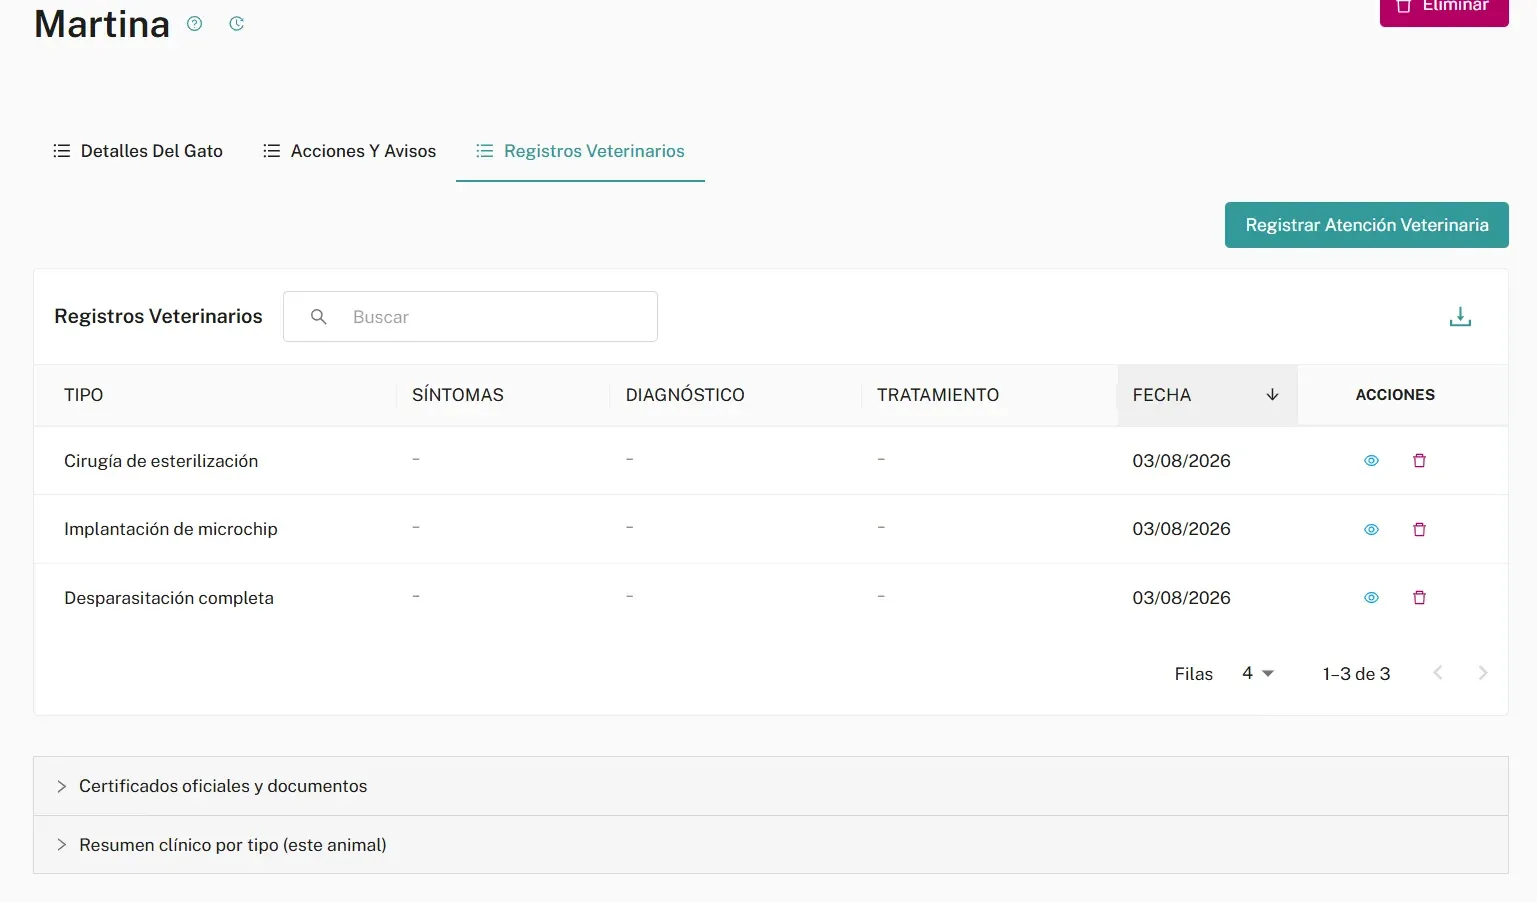This screenshot has width=1537, height=902.
Task: Delete the Implantación de microchip record
Action: [1419, 530]
